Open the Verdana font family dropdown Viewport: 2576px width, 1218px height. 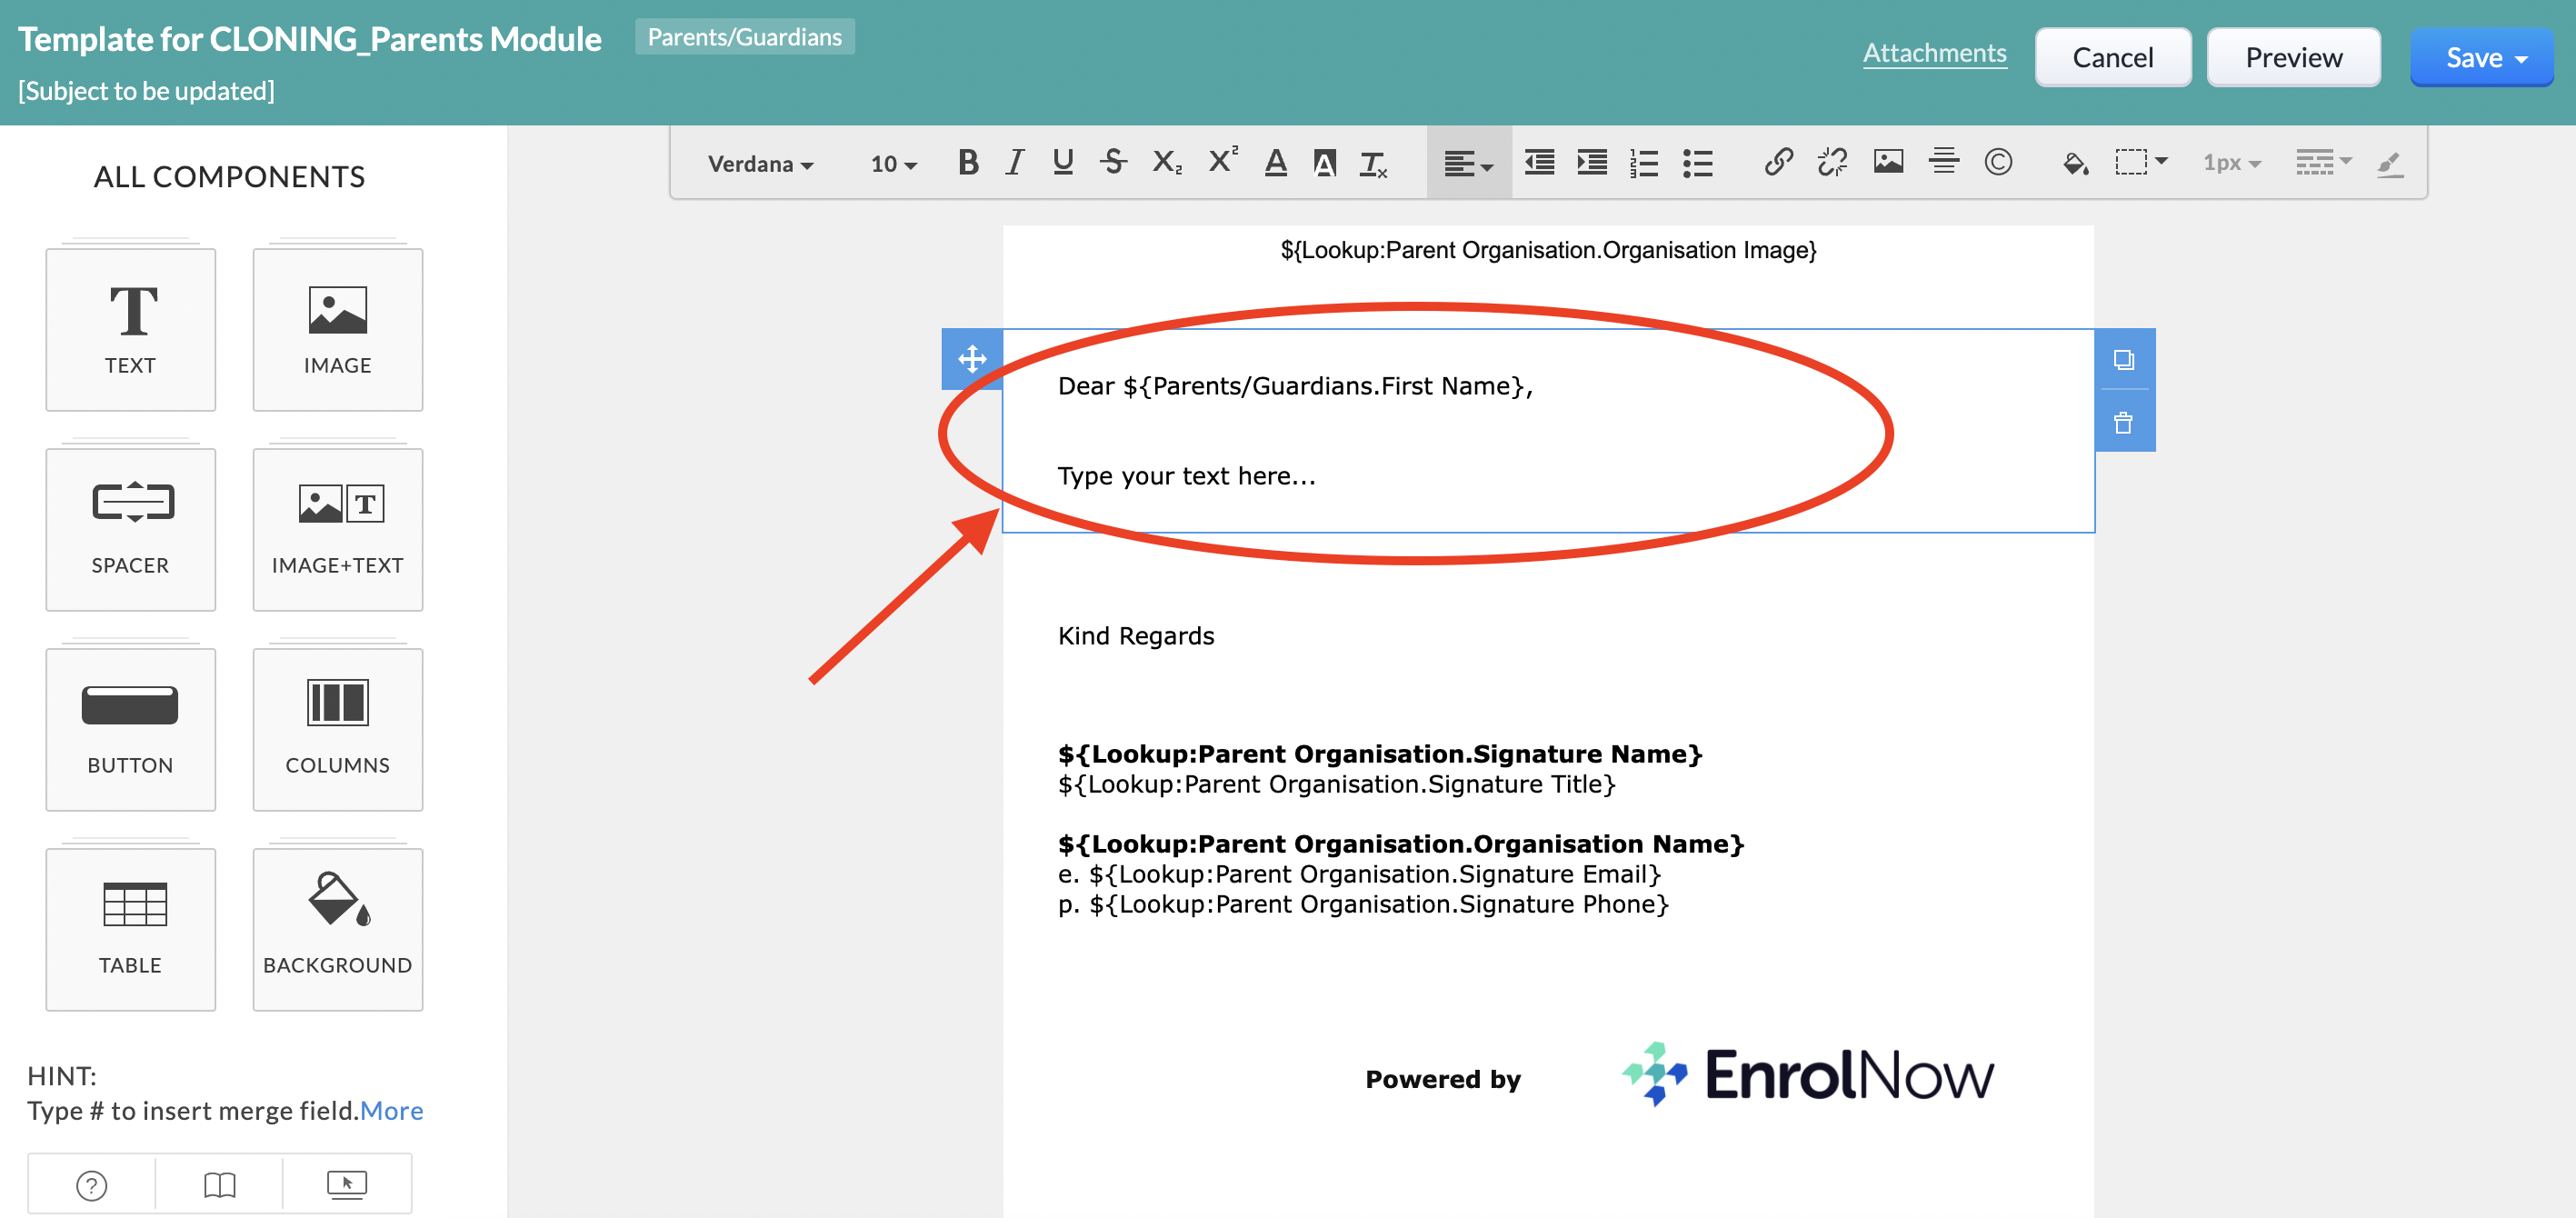760,163
